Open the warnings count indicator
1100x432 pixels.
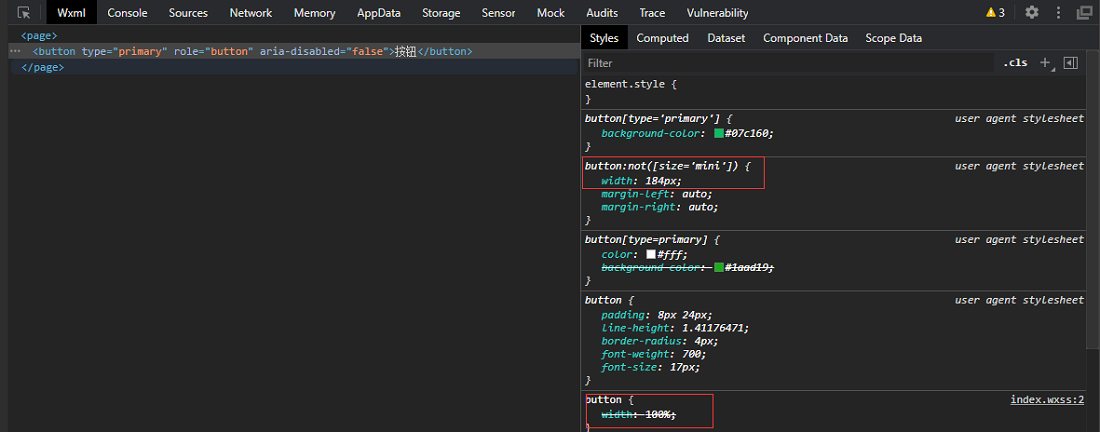click(x=995, y=13)
